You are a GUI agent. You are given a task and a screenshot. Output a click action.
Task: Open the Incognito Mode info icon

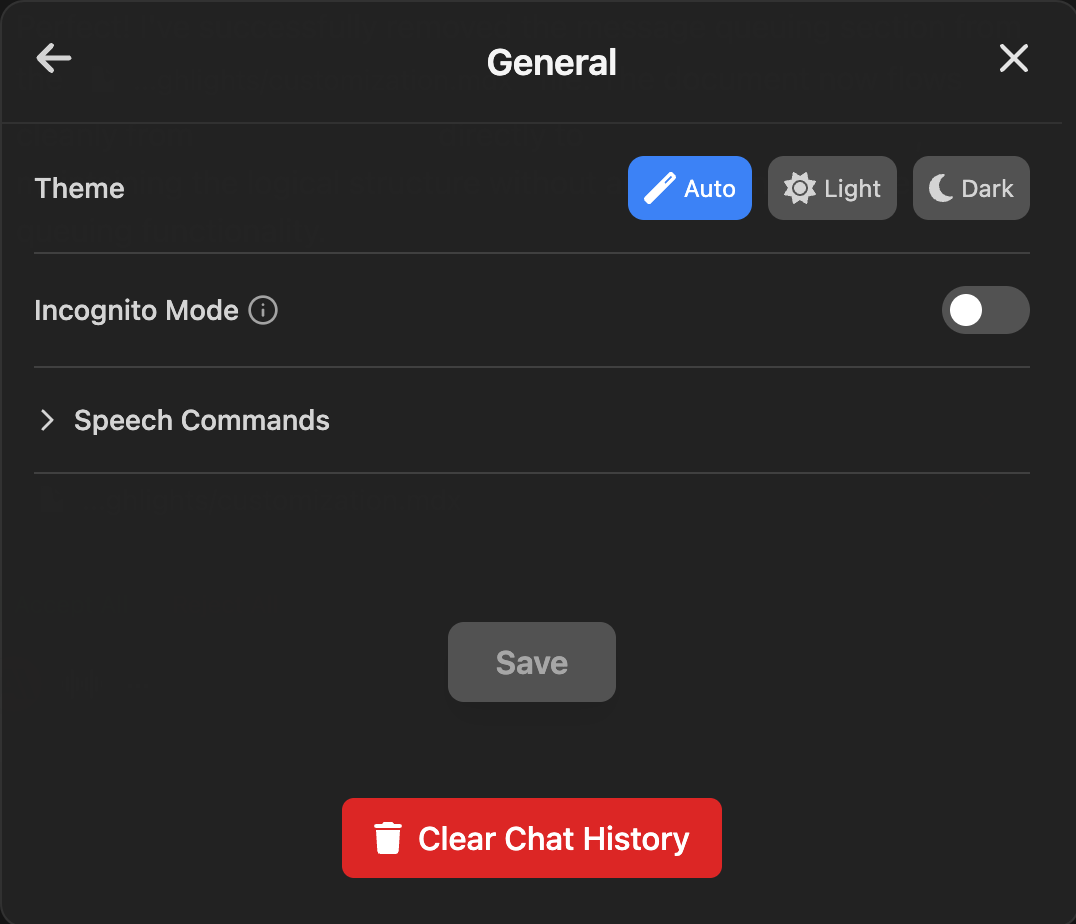tap(263, 311)
